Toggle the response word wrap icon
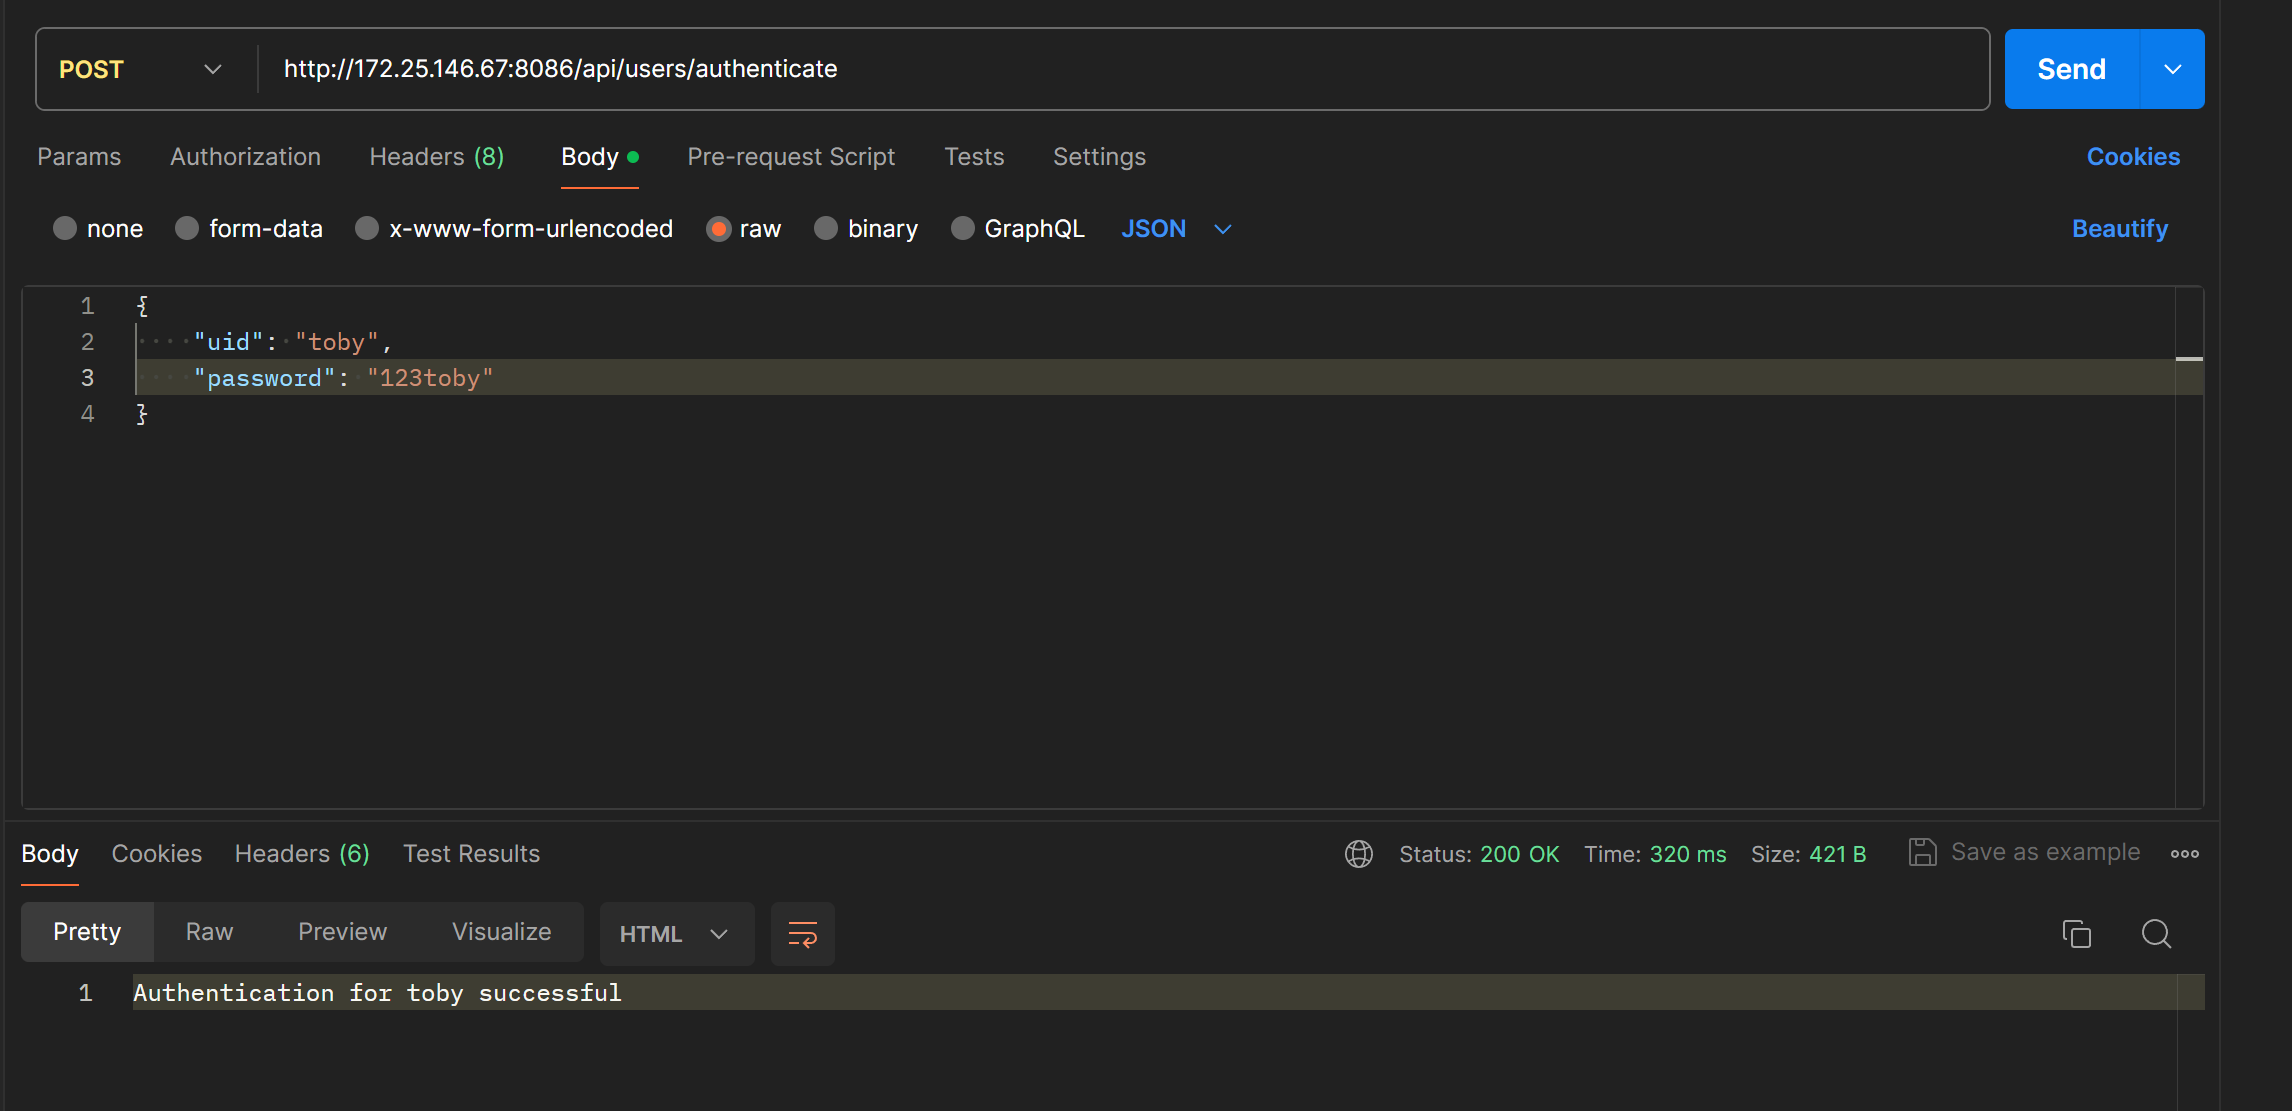This screenshot has width=2292, height=1112. tap(802, 934)
